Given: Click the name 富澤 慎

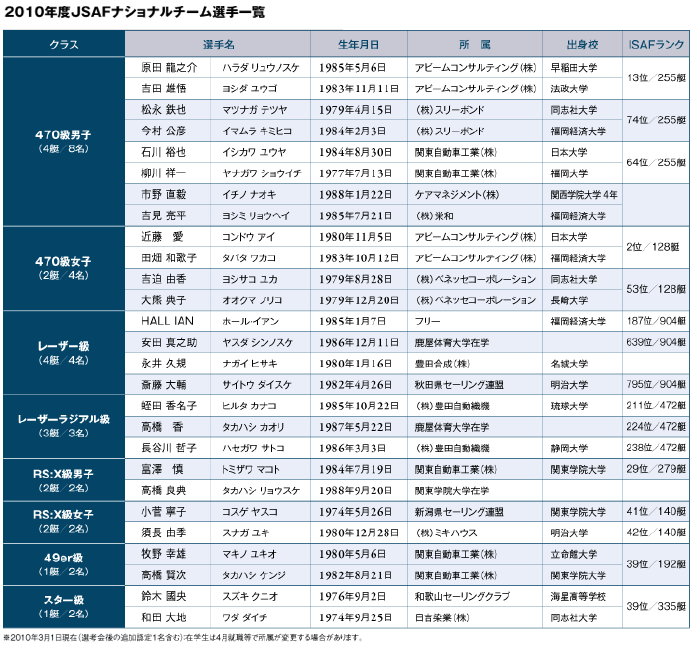Looking at the screenshot, I should tap(162, 470).
